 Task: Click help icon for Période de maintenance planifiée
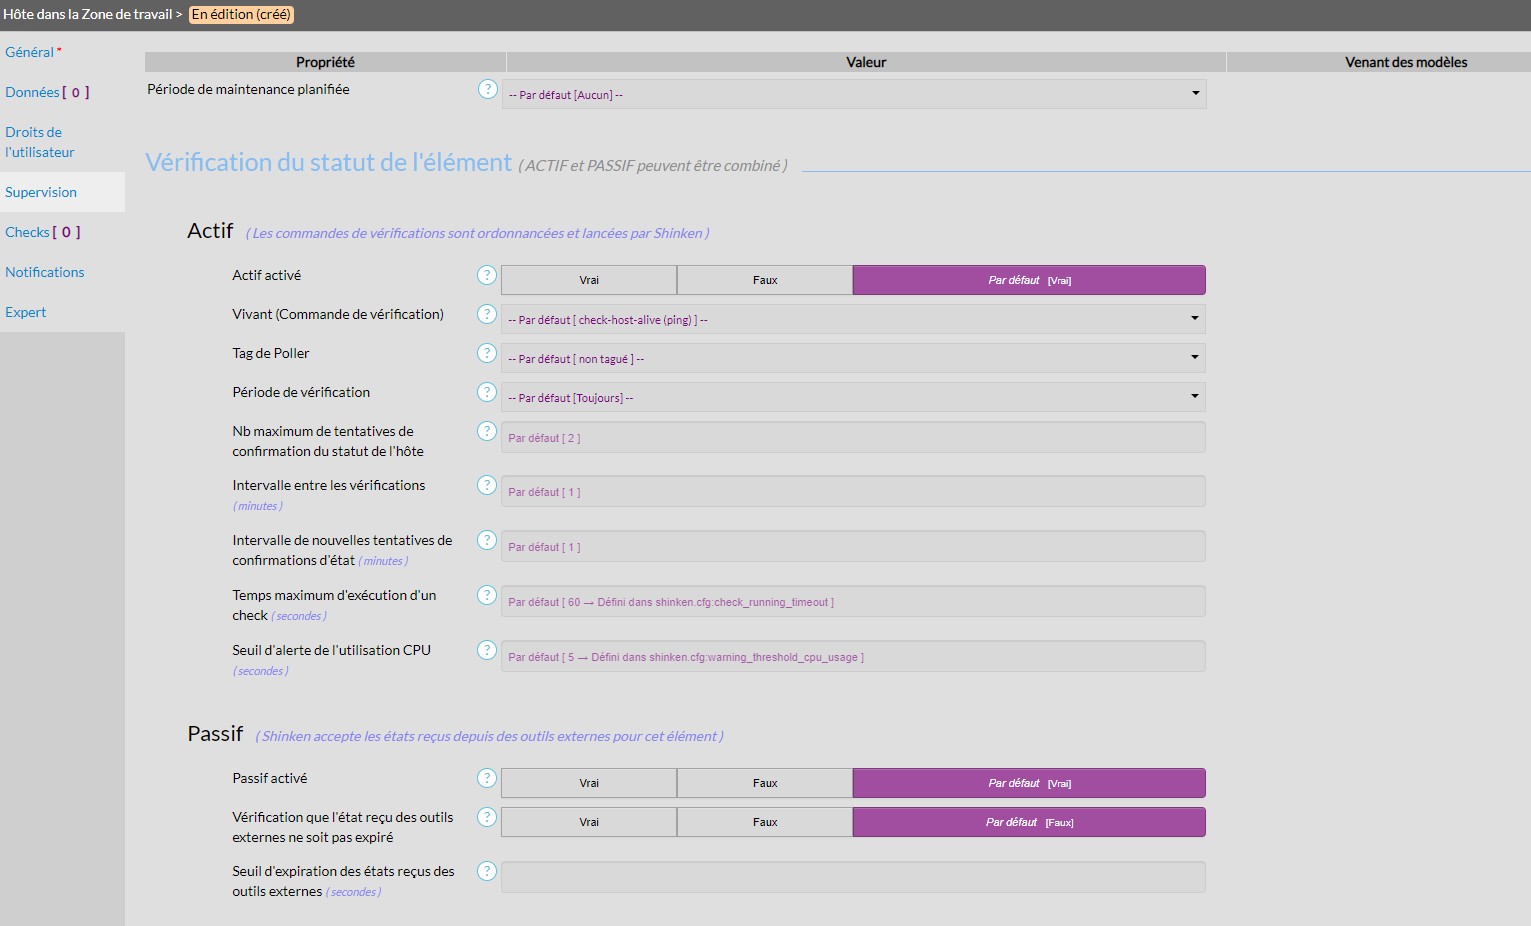(x=487, y=89)
